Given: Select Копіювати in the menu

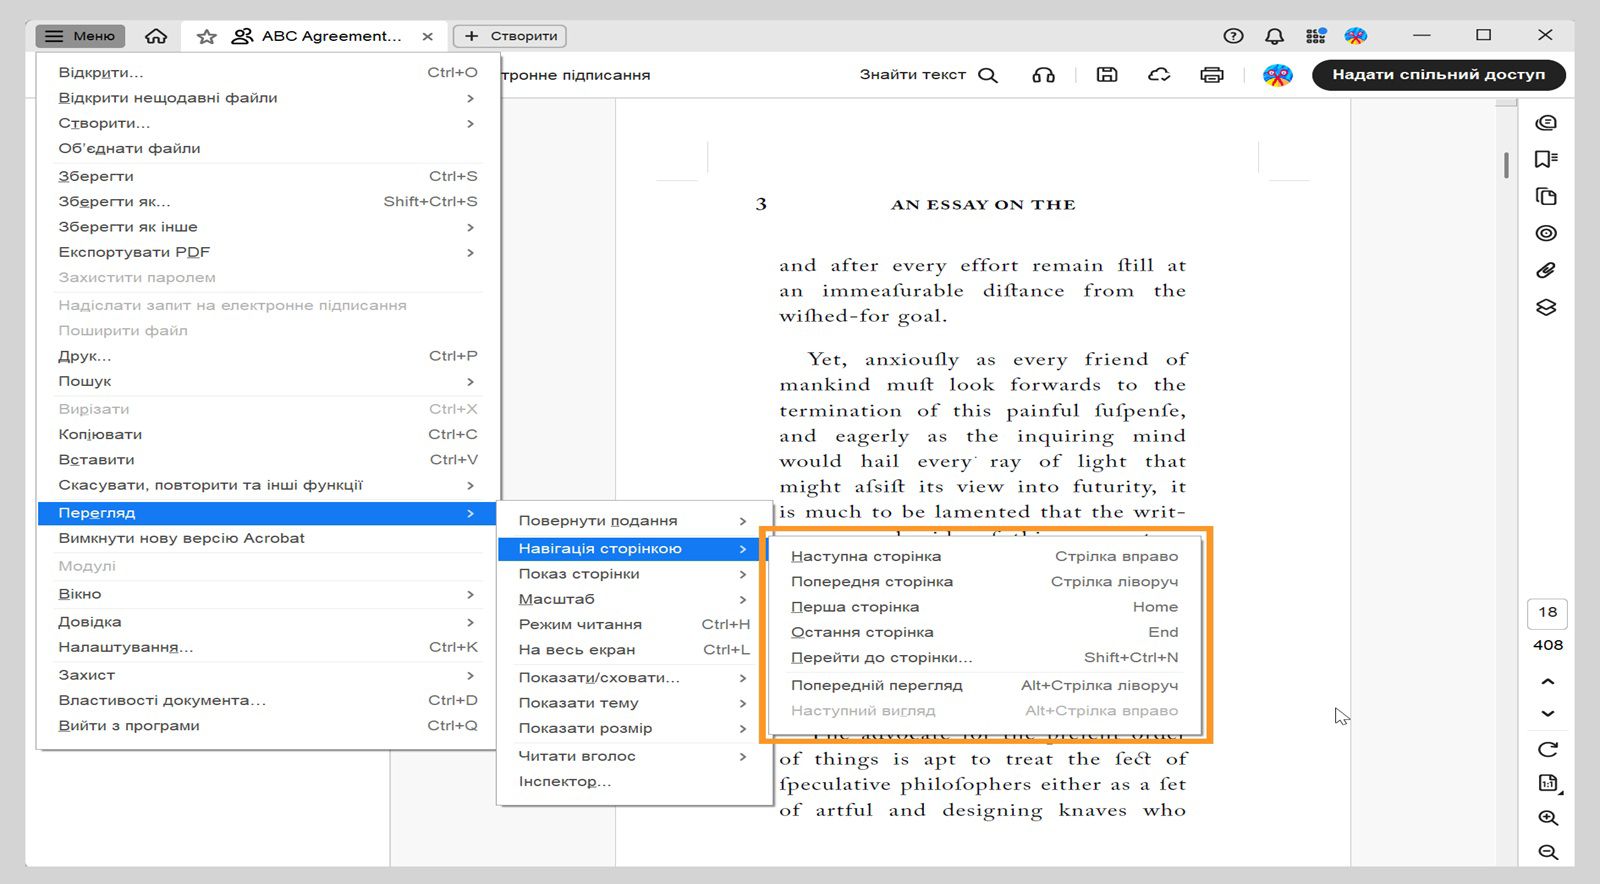Looking at the screenshot, I should point(267,434).
